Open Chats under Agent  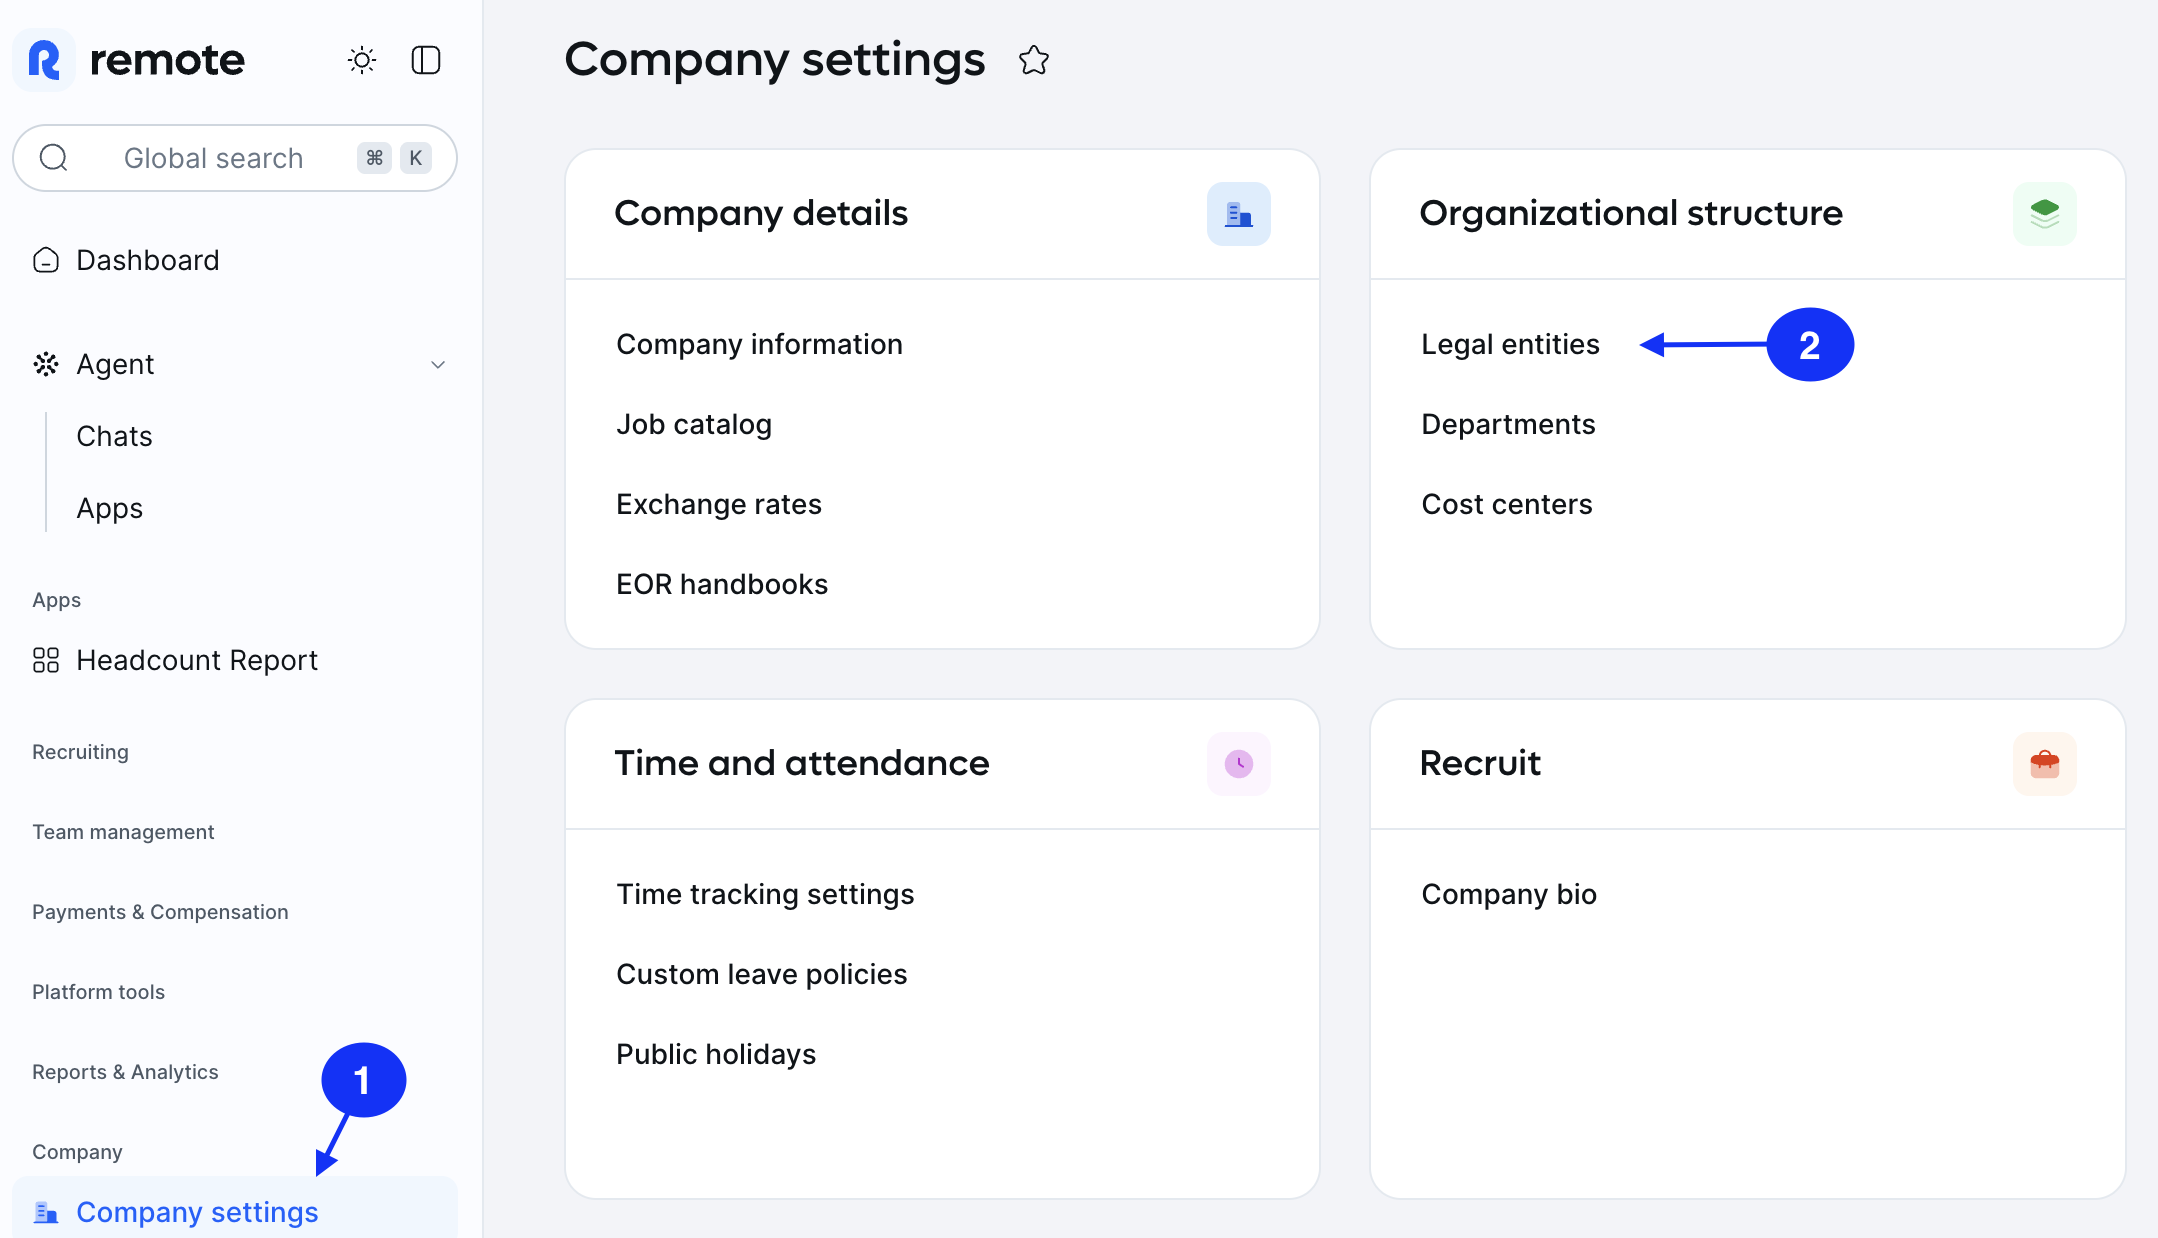point(114,436)
